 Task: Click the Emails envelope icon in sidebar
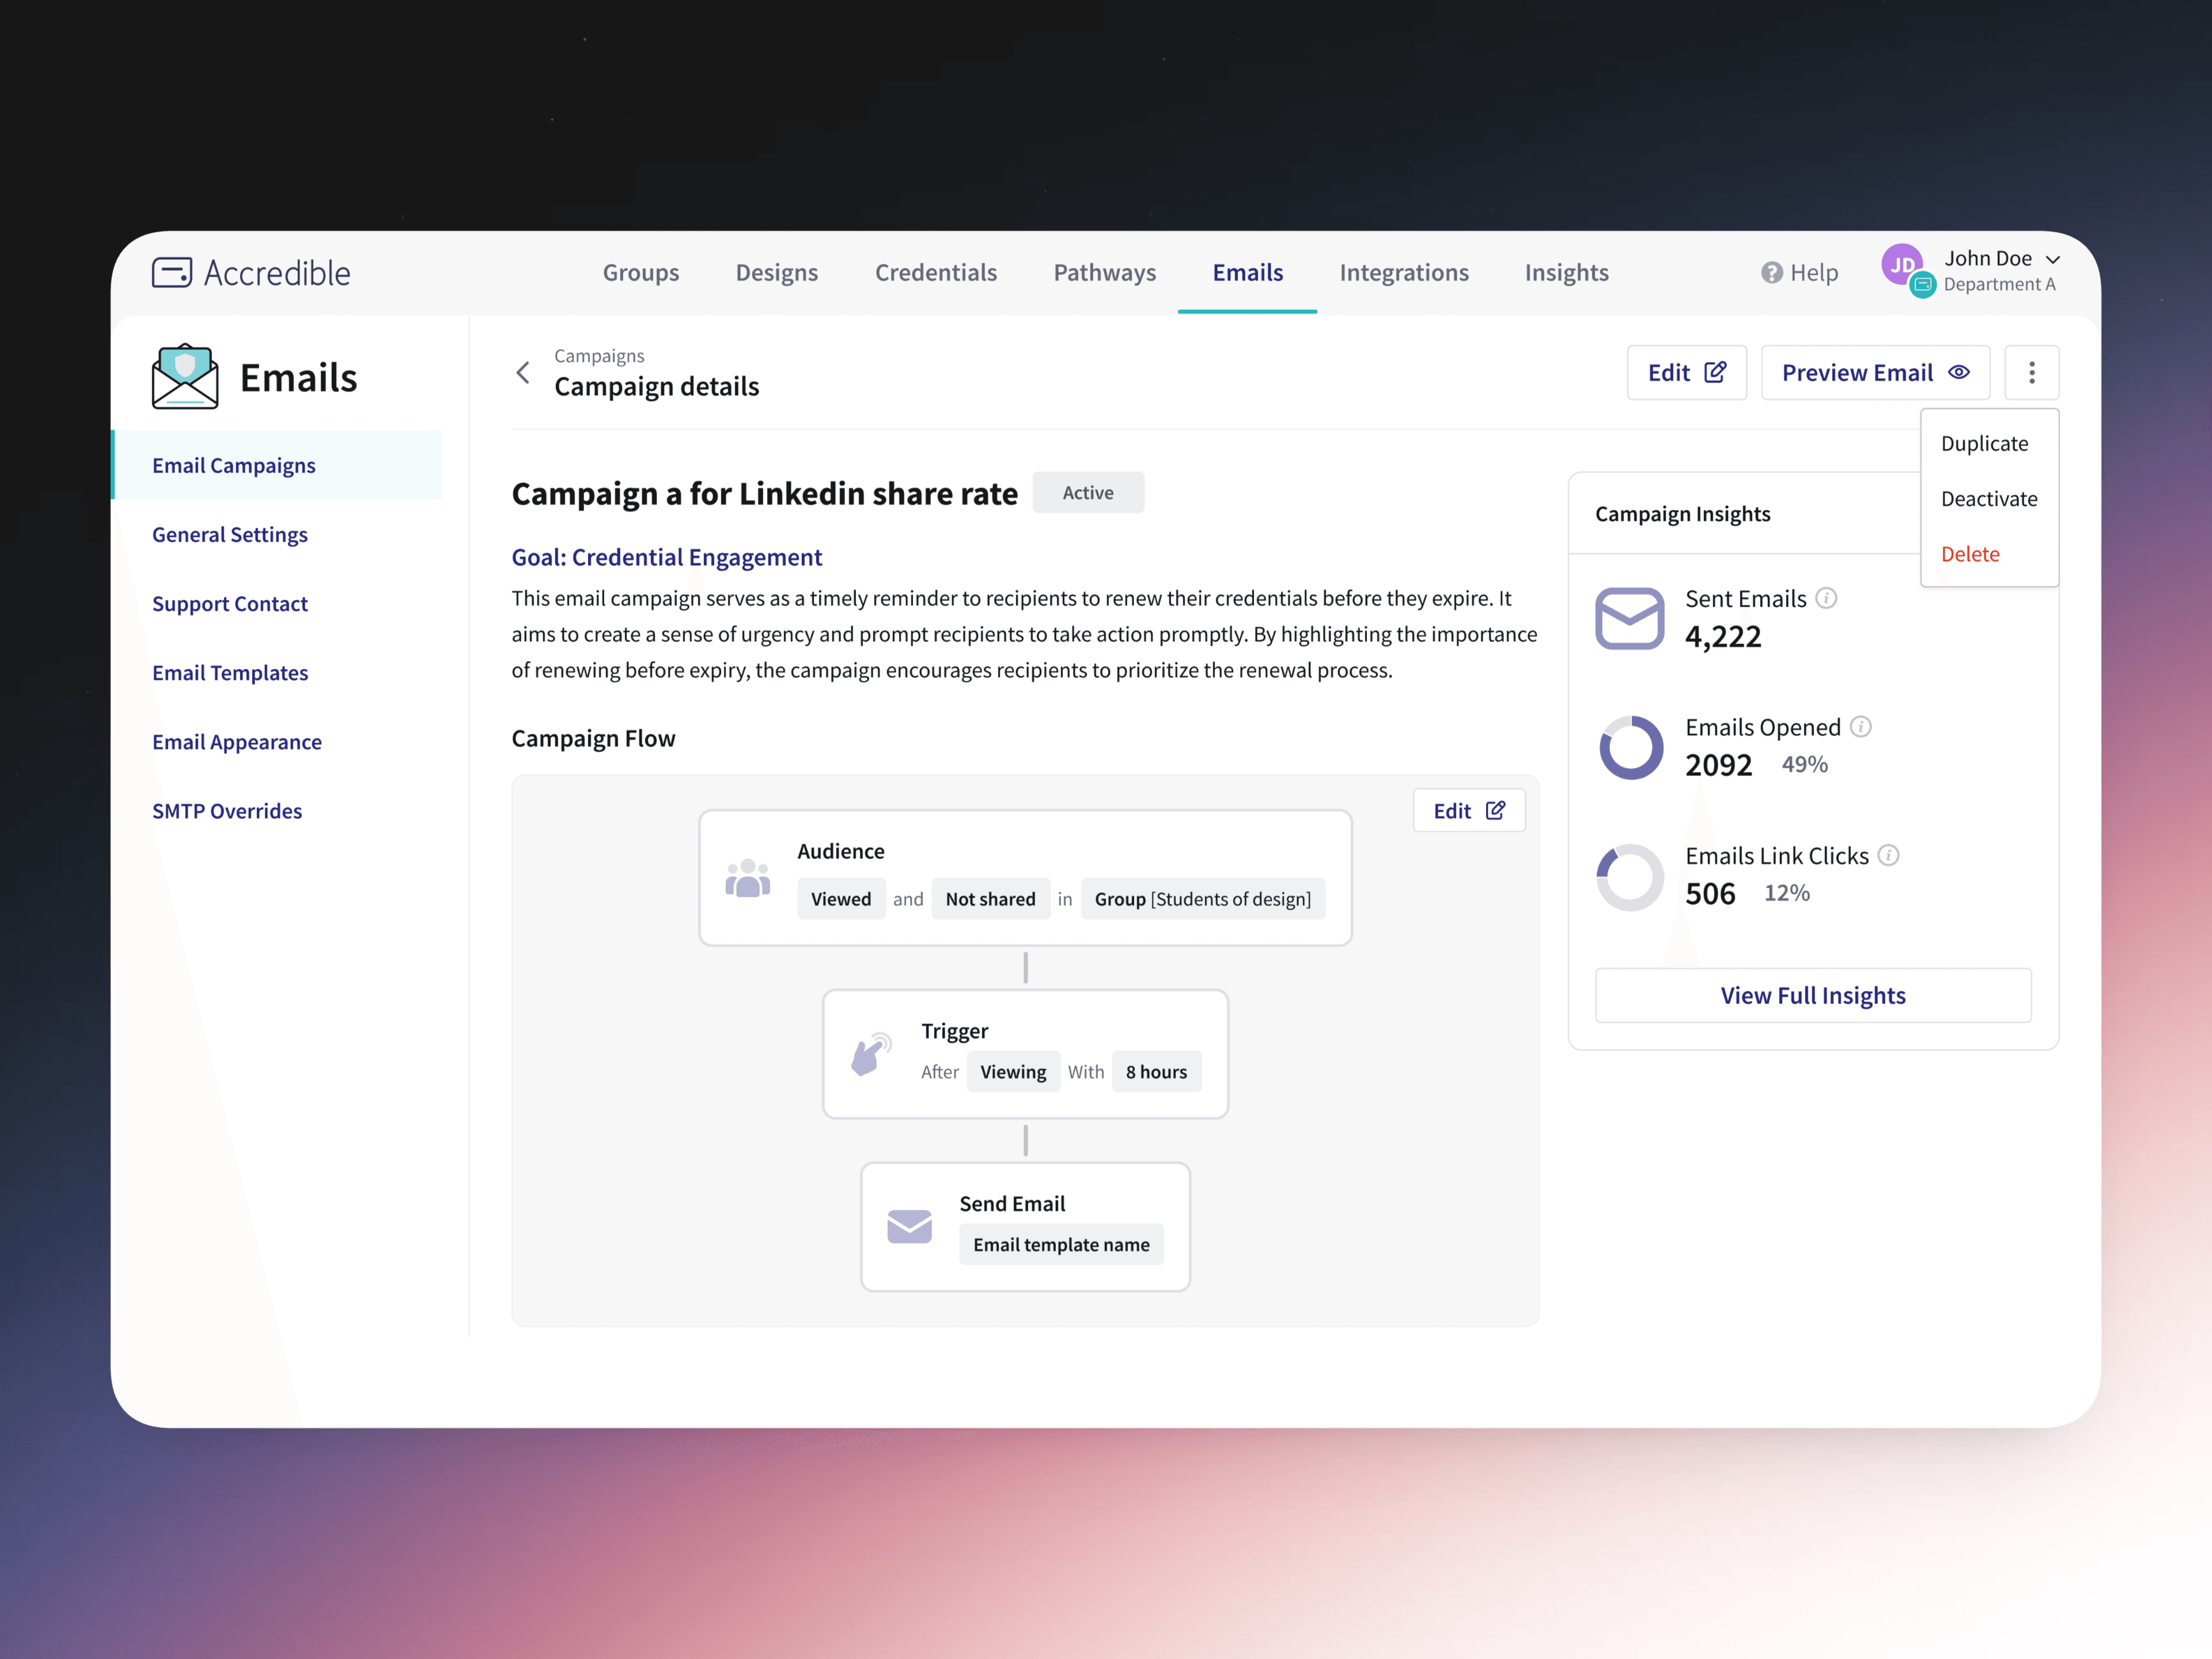coord(185,377)
